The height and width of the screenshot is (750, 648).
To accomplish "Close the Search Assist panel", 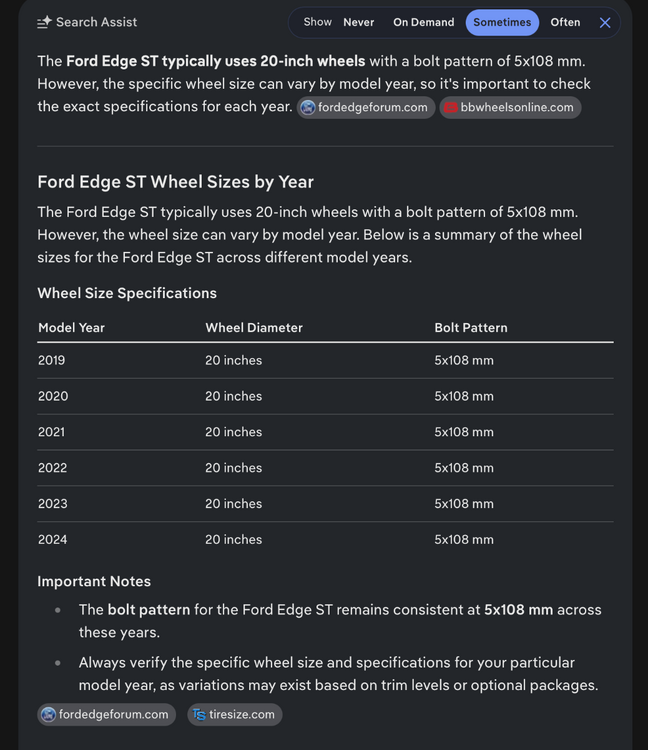I will click(604, 22).
